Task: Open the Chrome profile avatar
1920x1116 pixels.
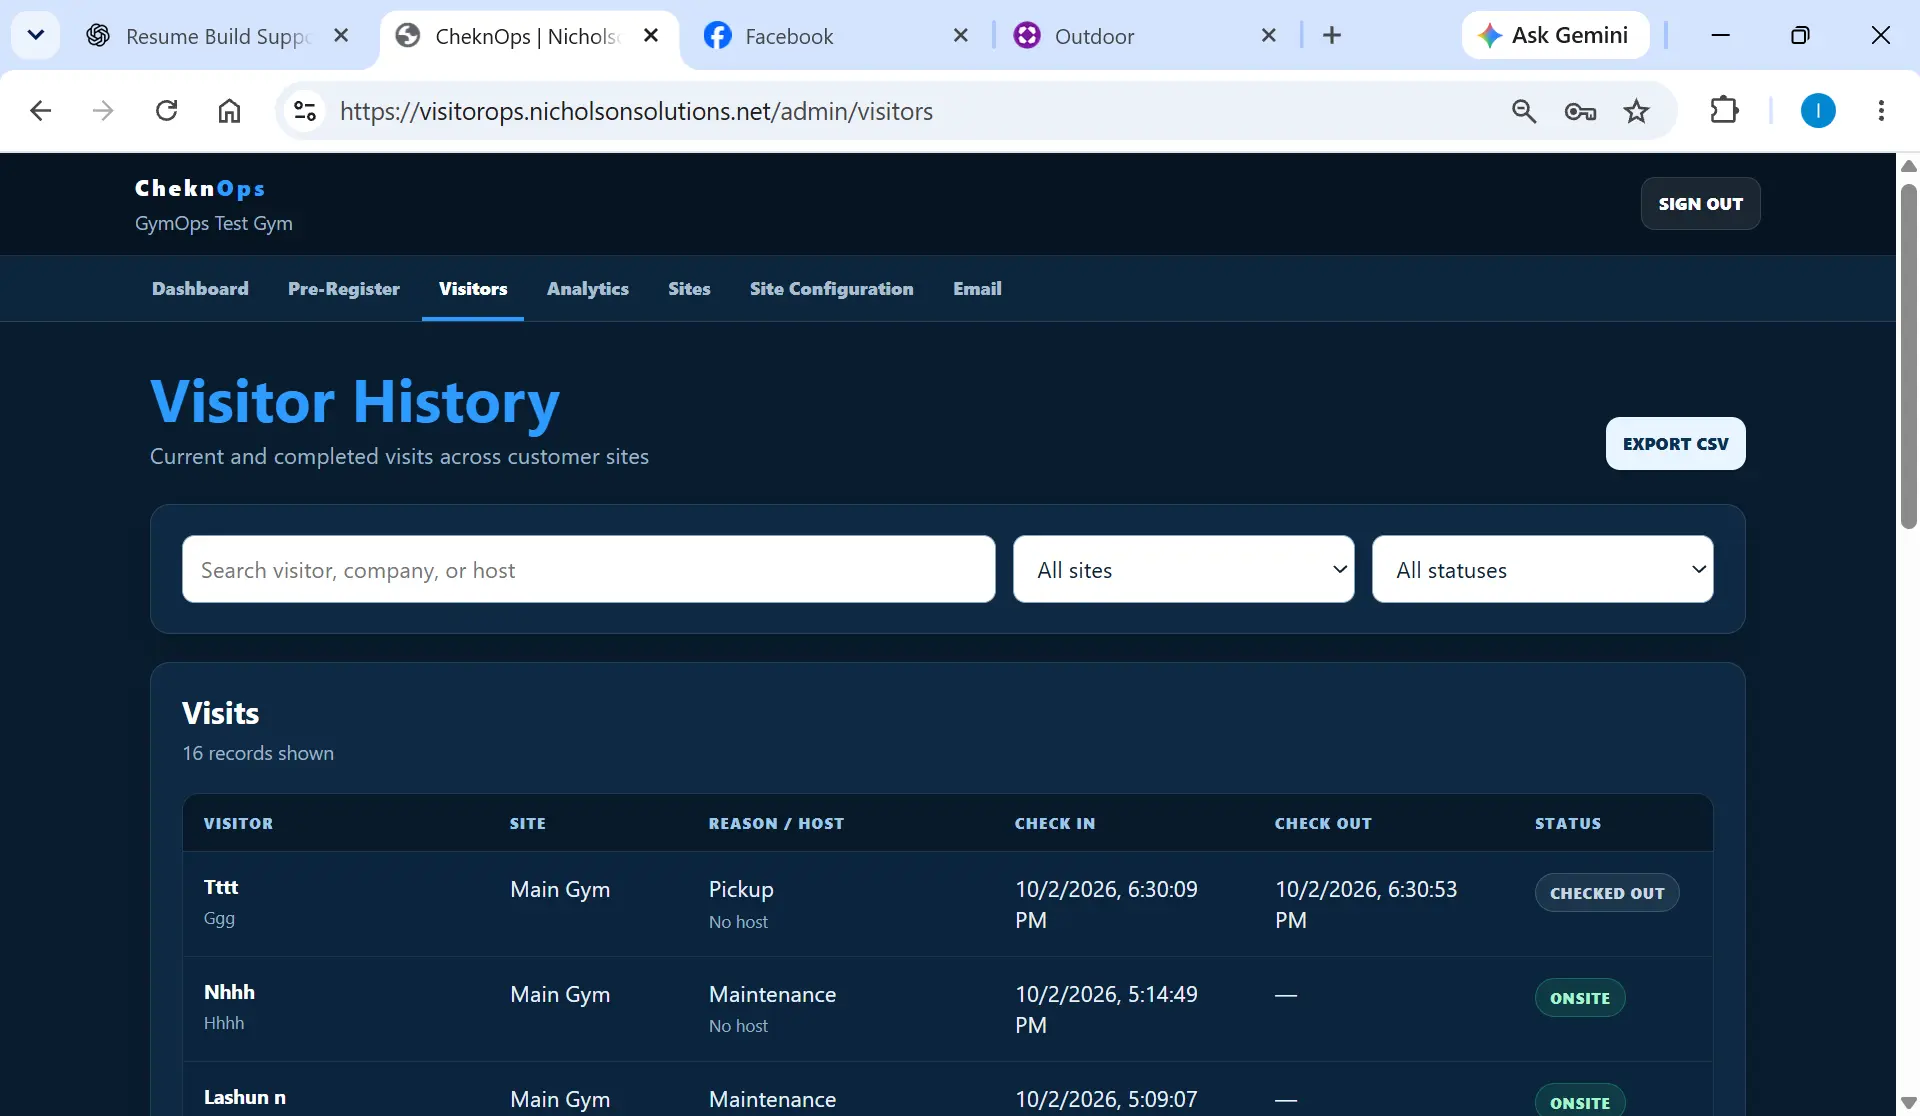Action: click(1818, 111)
